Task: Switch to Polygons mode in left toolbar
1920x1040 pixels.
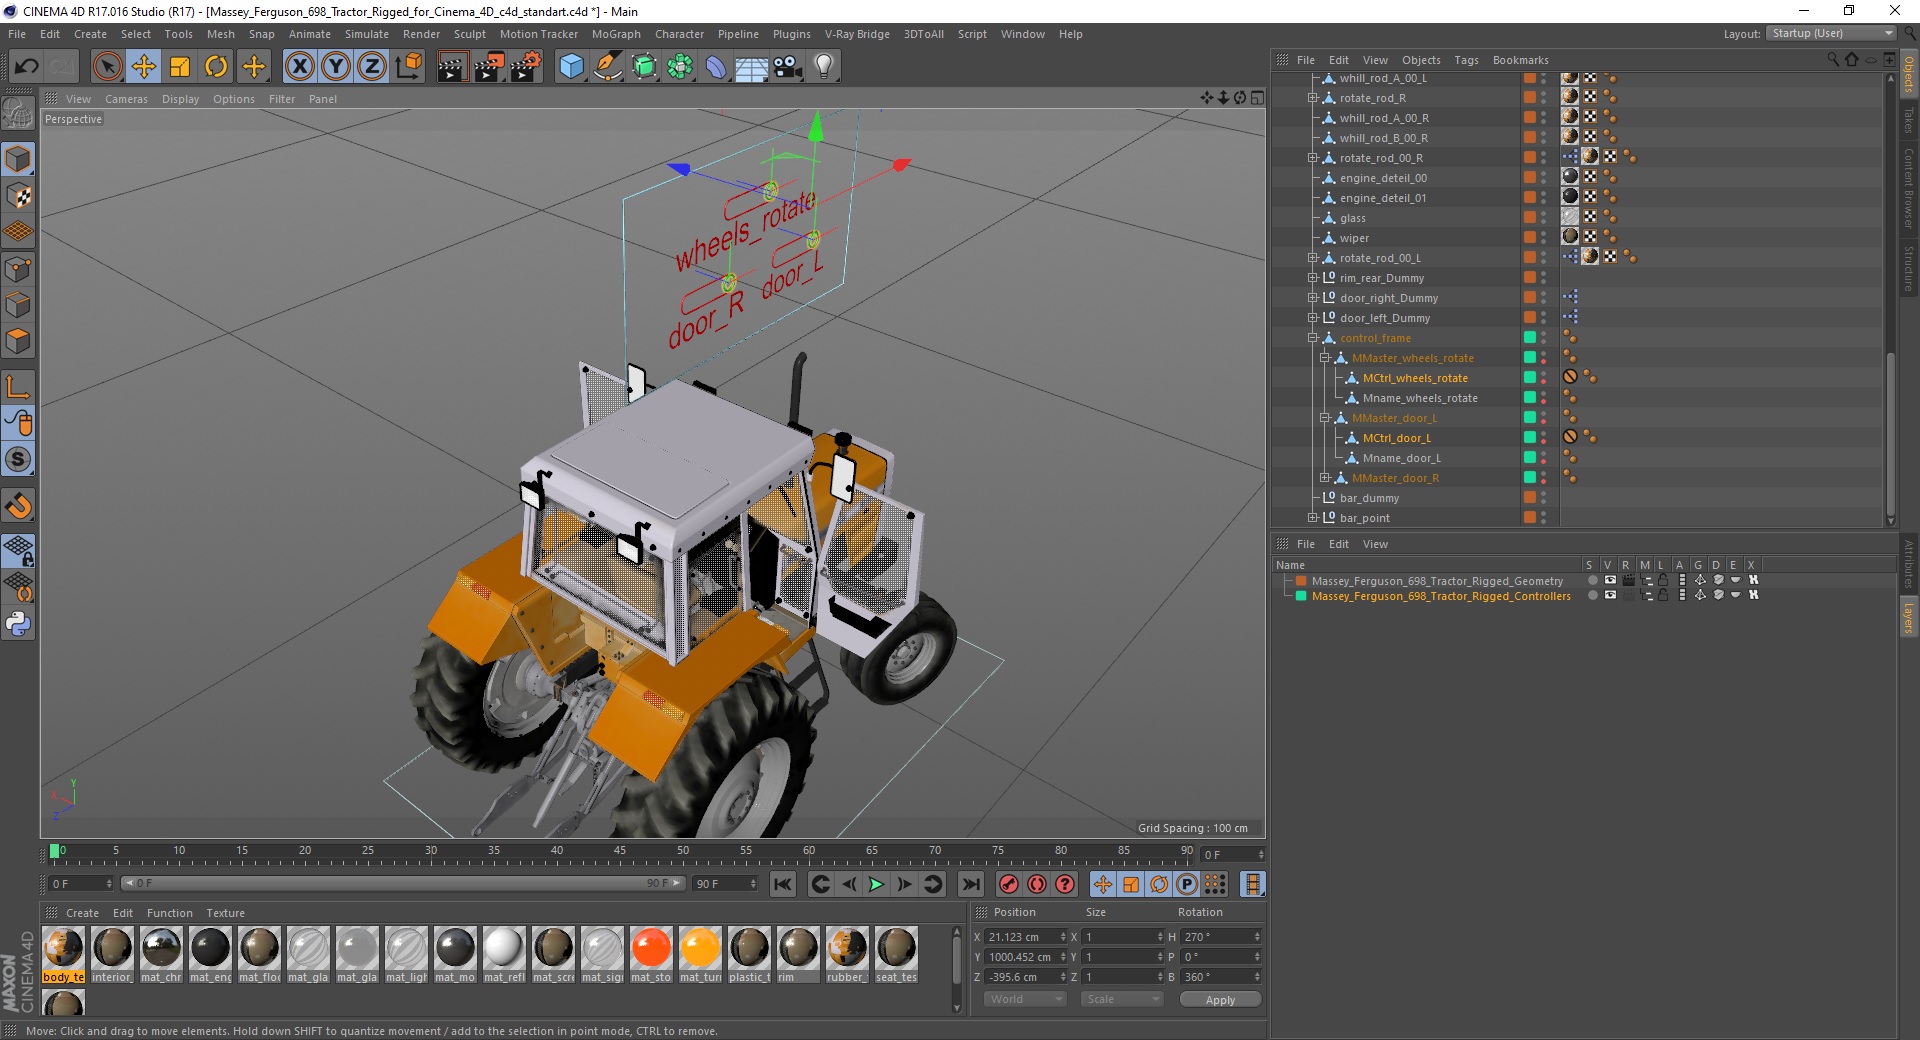Action: click(x=18, y=340)
